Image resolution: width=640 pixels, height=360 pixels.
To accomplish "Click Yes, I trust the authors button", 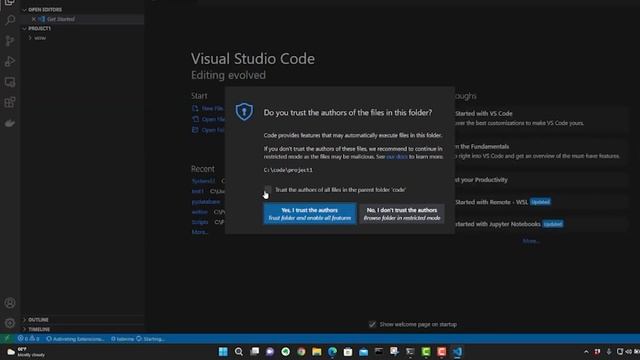I will point(309,214).
